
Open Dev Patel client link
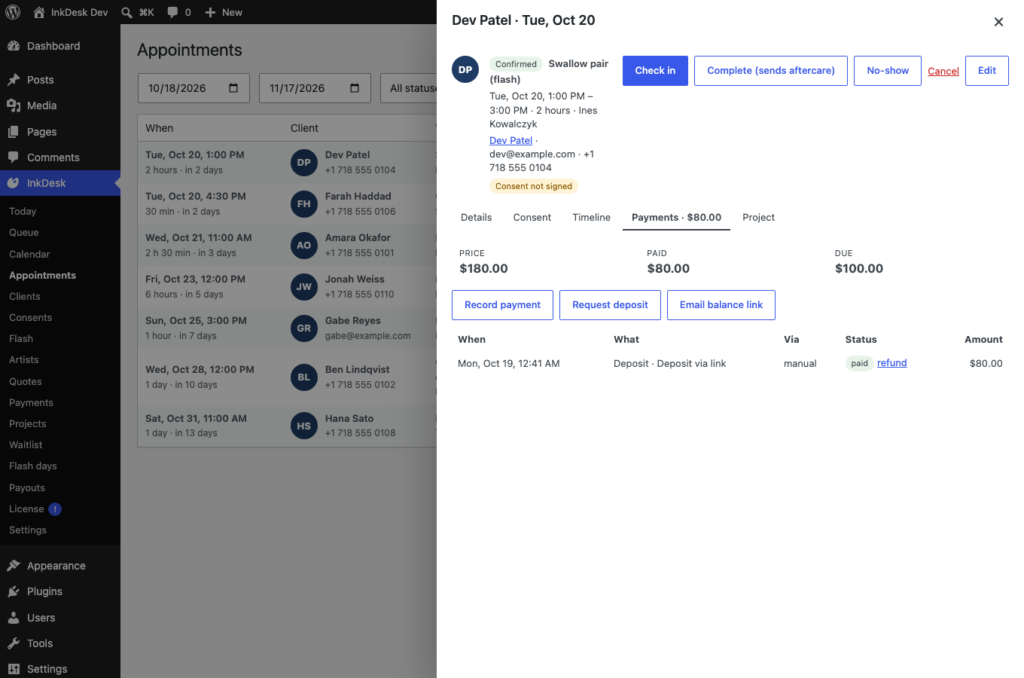coord(511,140)
